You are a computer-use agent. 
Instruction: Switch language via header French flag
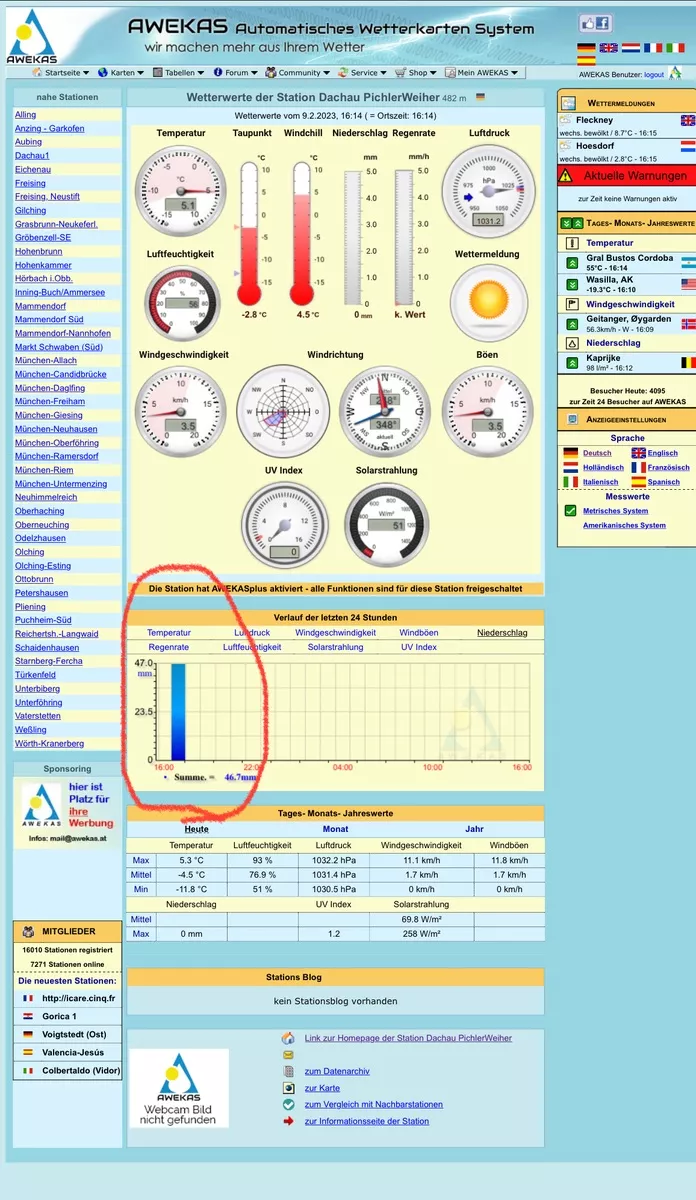click(653, 47)
